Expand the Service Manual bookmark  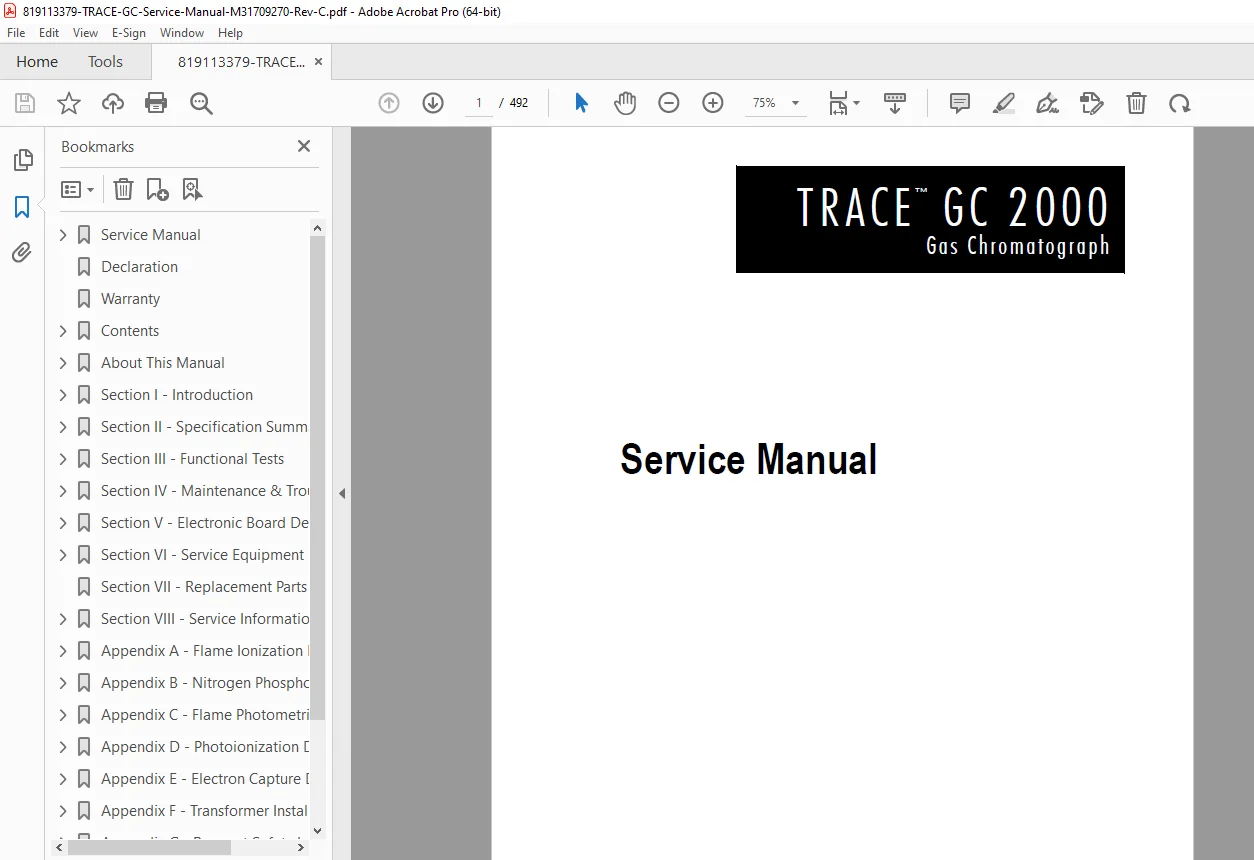pos(63,235)
